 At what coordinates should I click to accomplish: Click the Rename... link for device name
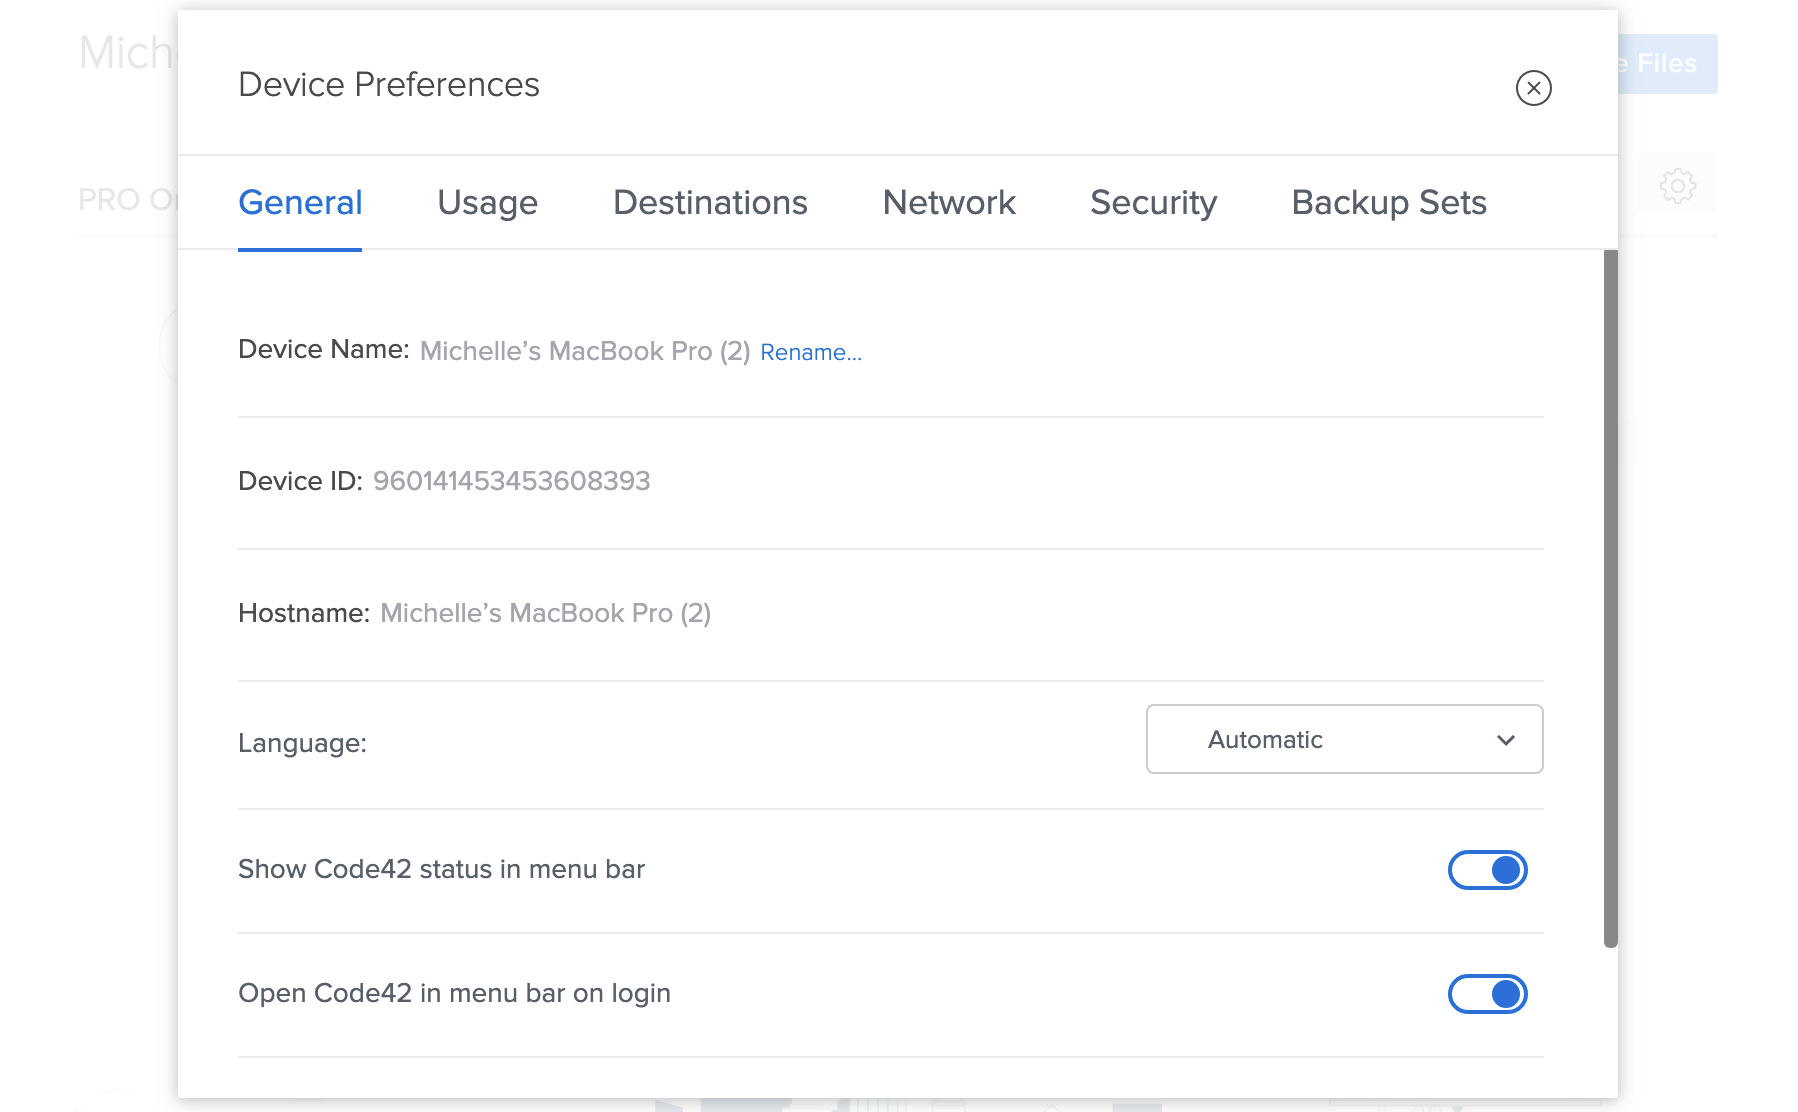pyautogui.click(x=811, y=352)
